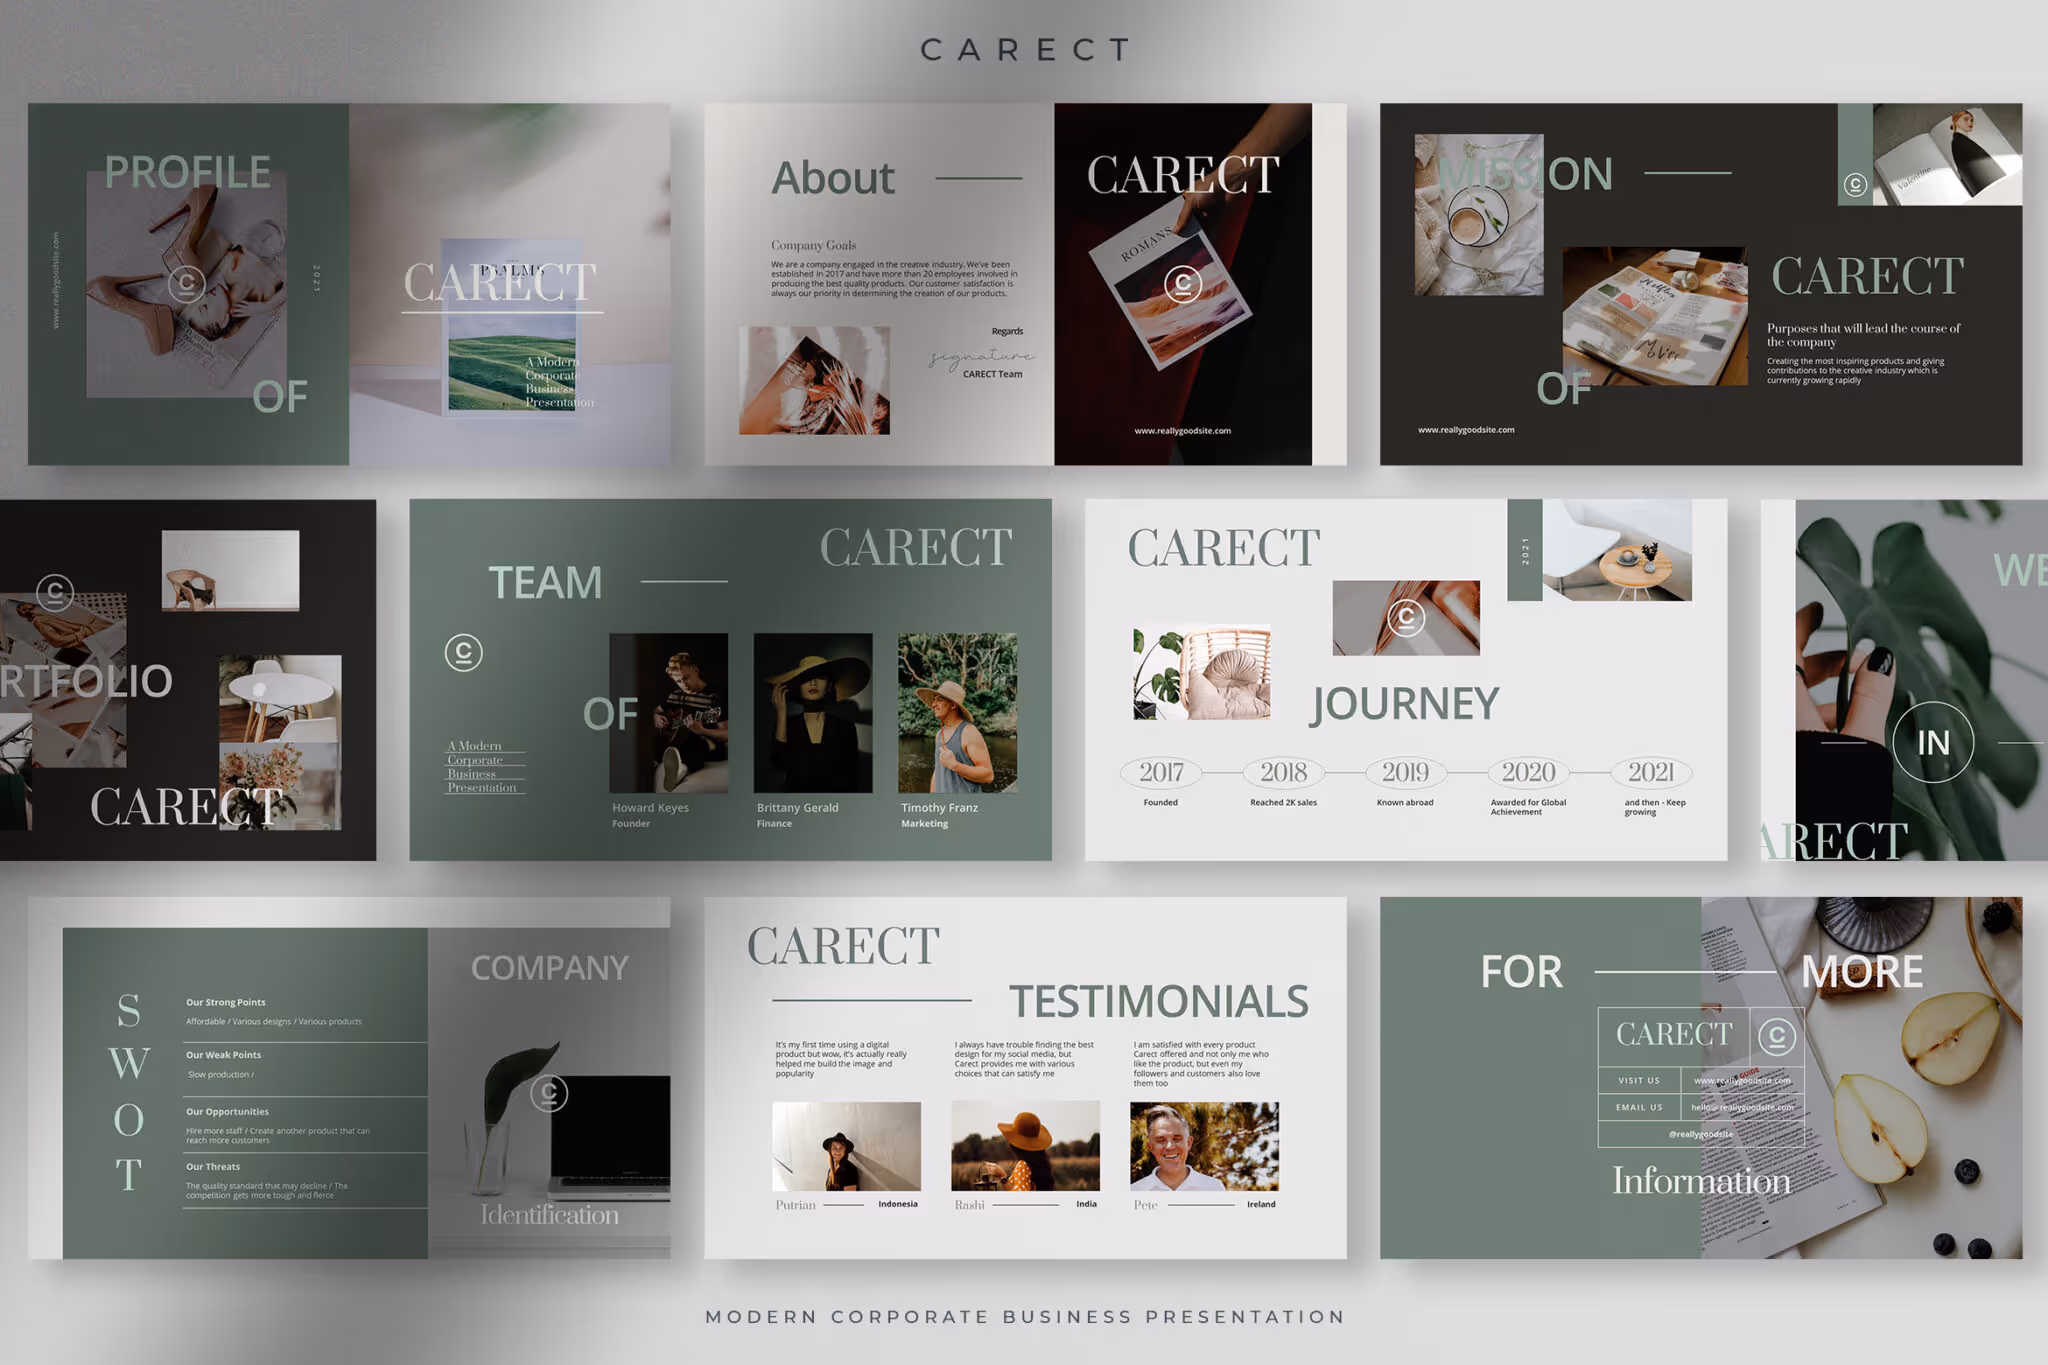Select the 2019 Known abroad marker
Viewport: 2048px width, 1365px height.
click(1405, 772)
